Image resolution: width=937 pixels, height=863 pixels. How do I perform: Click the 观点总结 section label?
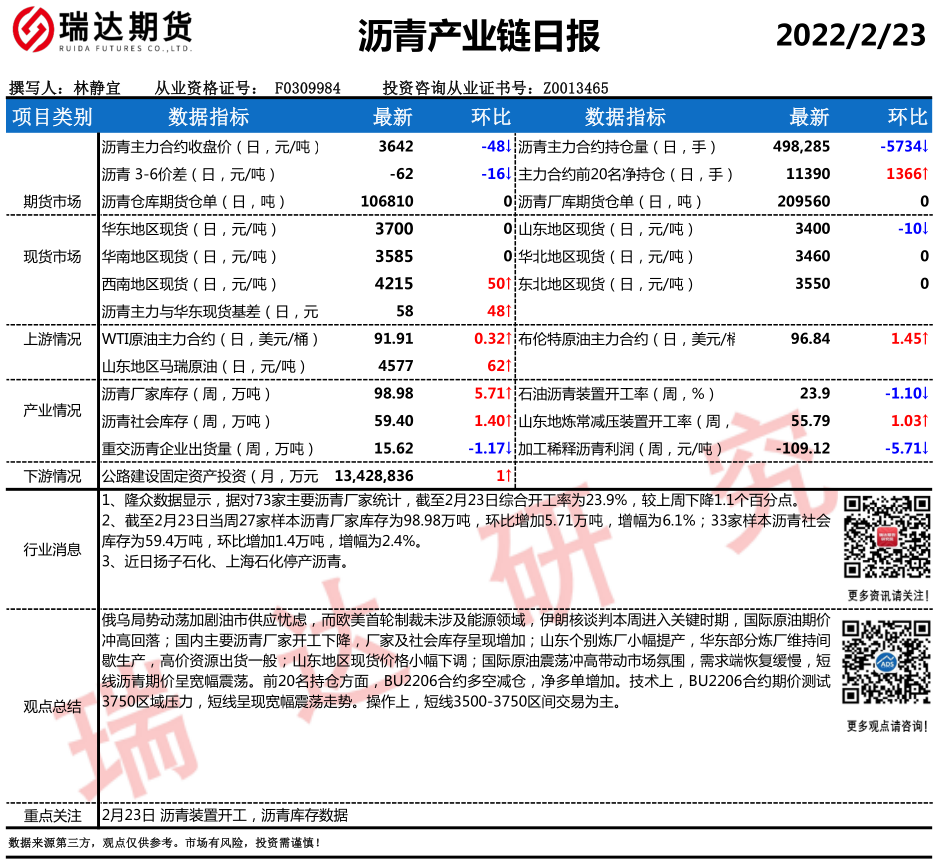[52, 707]
